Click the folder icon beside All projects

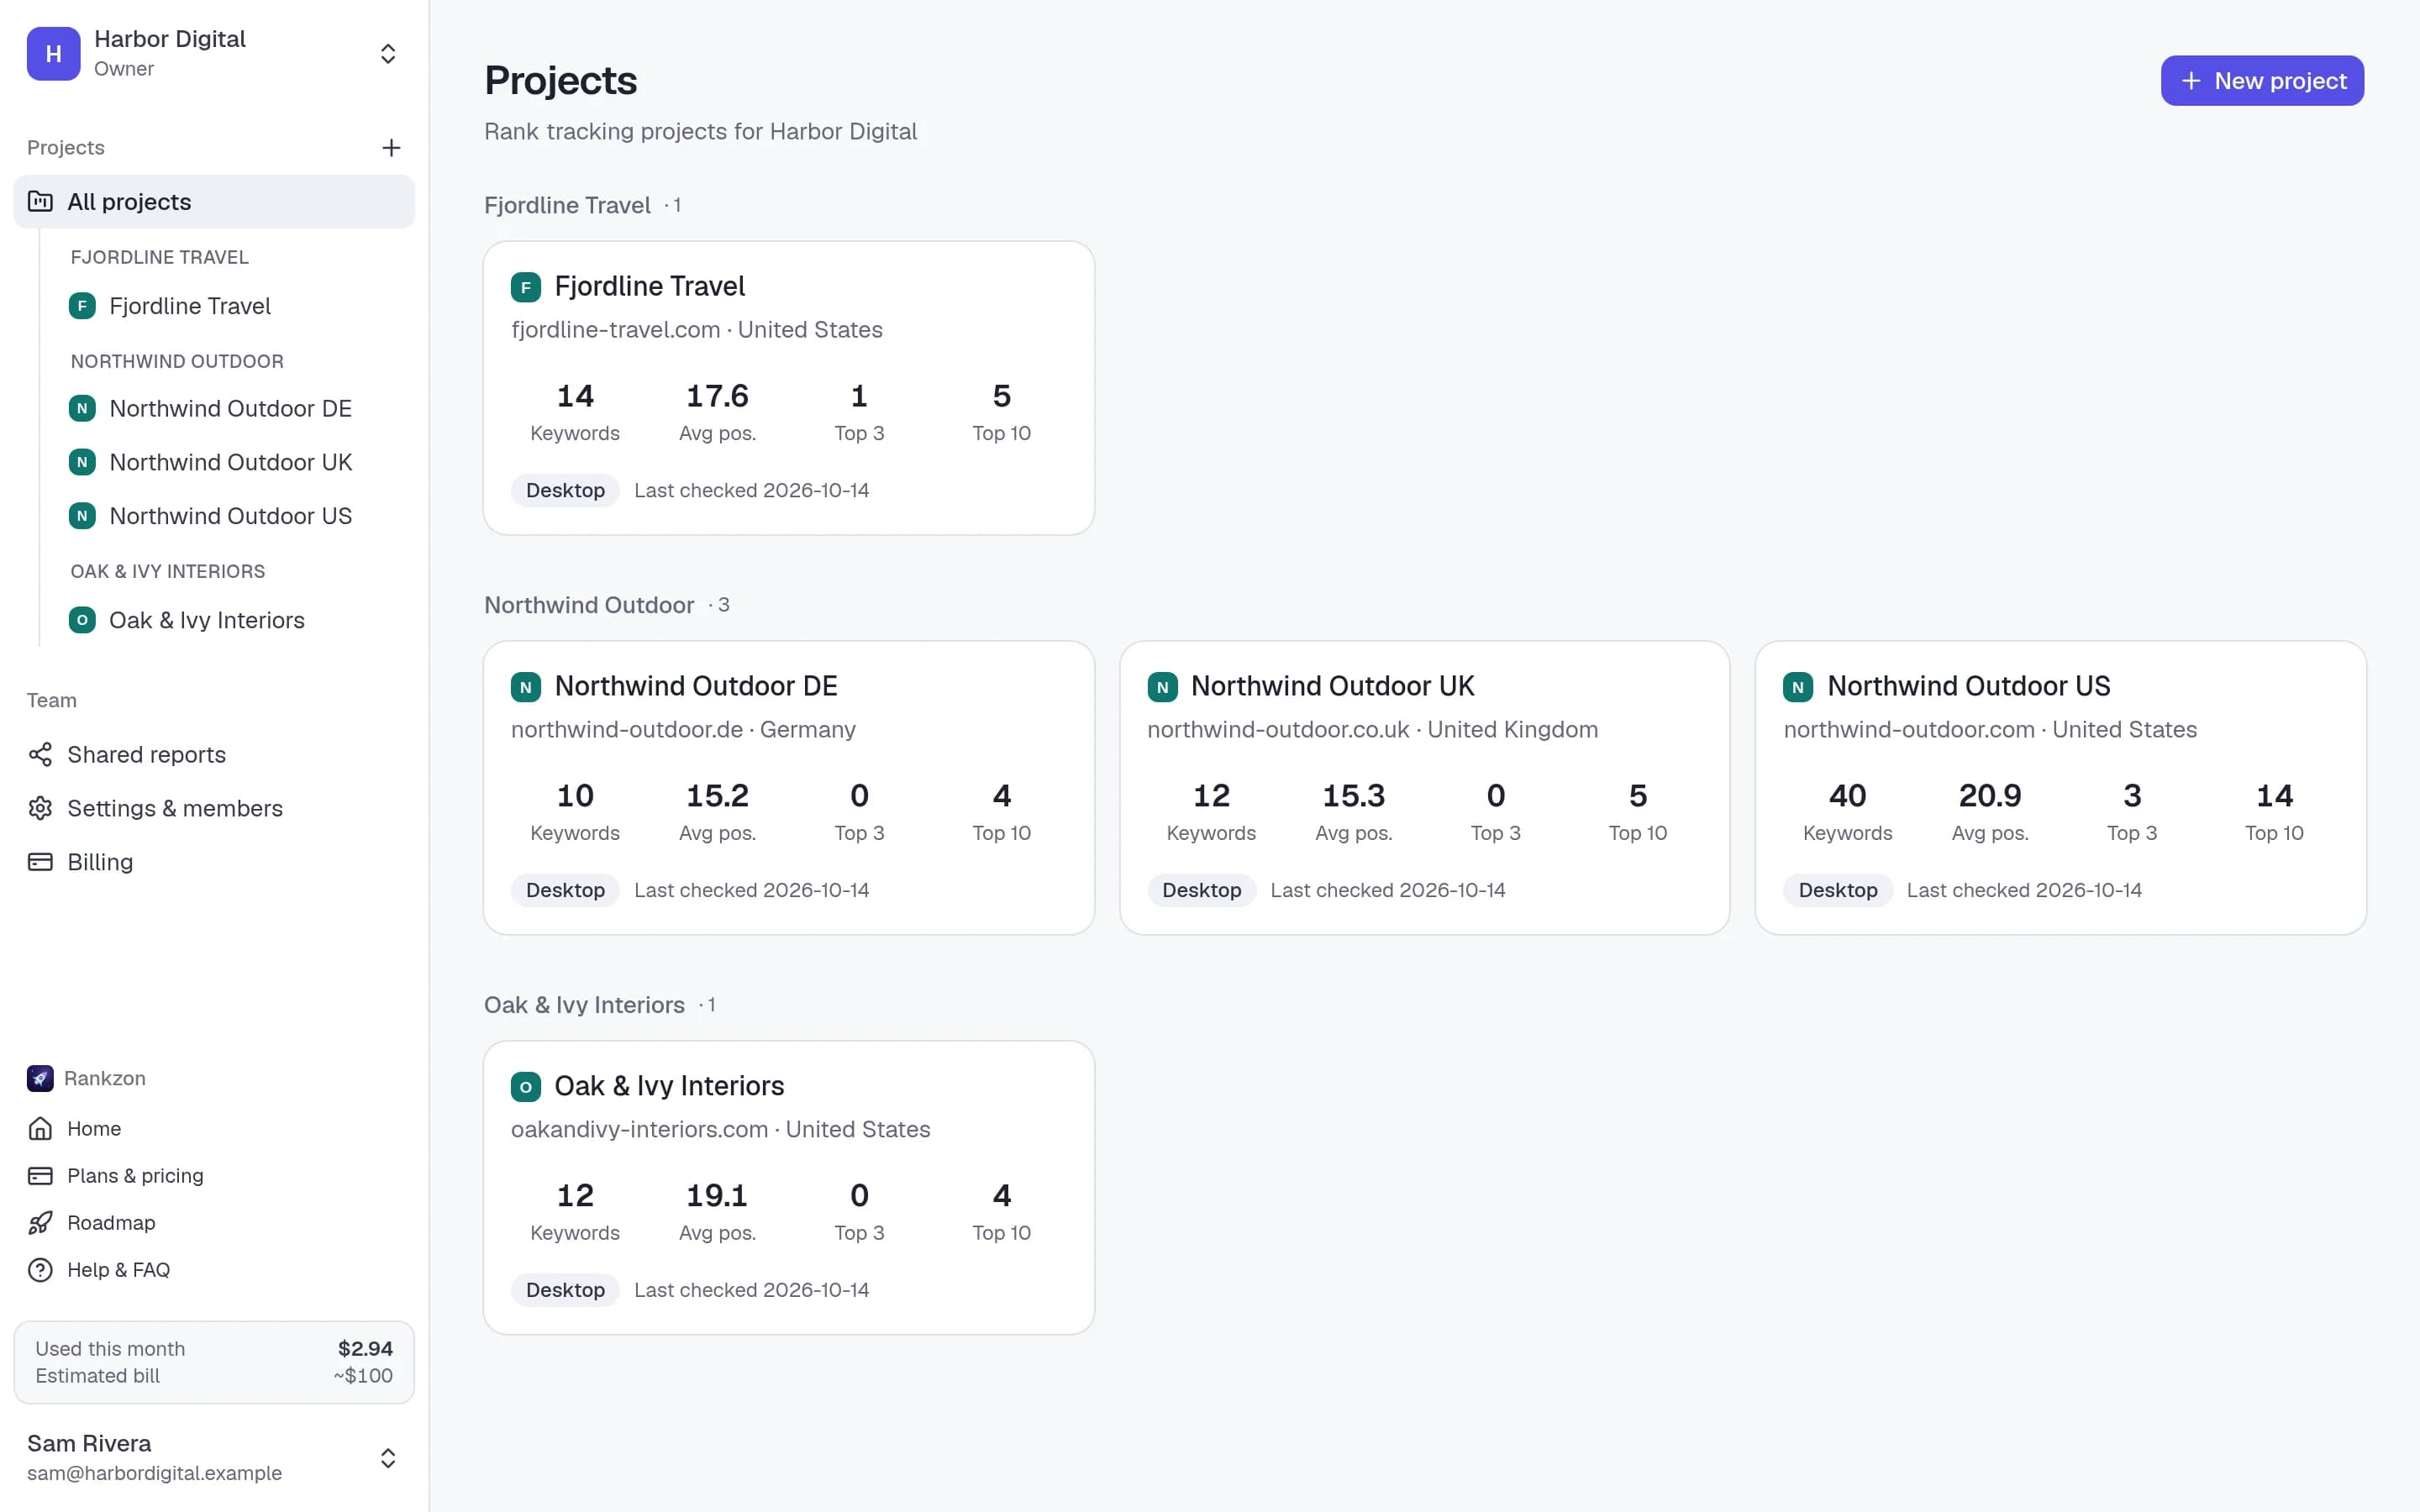40,202
